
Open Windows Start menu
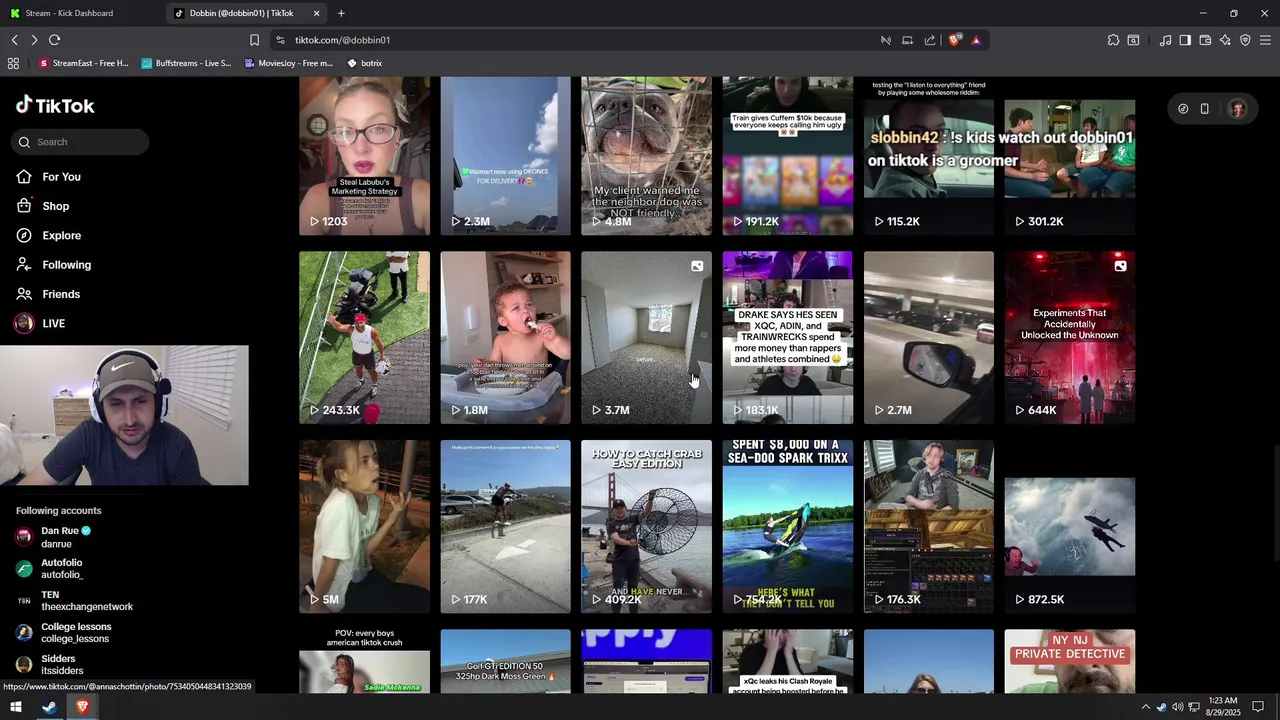[x=16, y=707]
